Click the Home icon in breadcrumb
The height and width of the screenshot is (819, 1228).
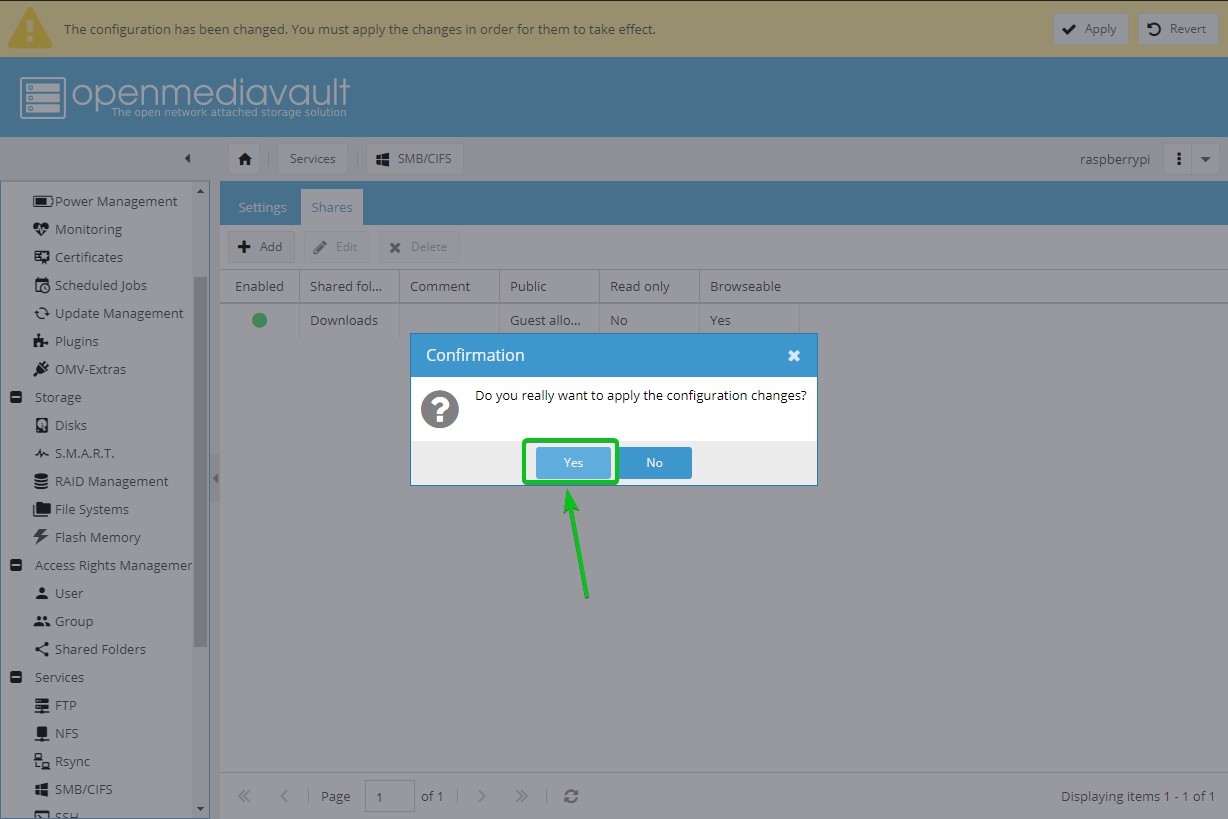coord(245,159)
